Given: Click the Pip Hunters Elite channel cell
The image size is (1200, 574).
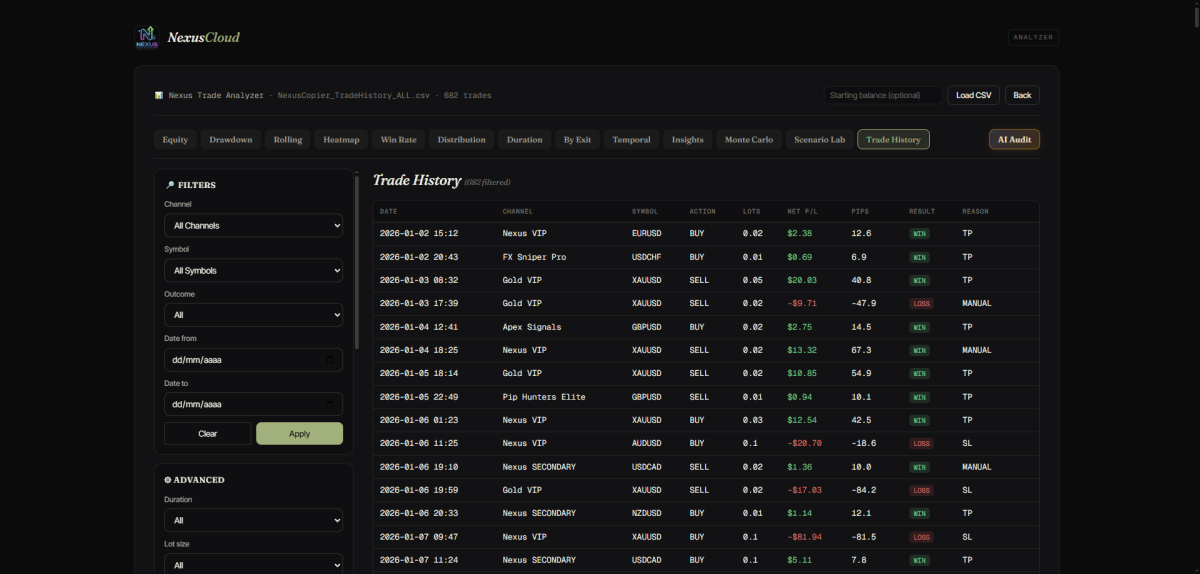Looking at the screenshot, I should (544, 397).
